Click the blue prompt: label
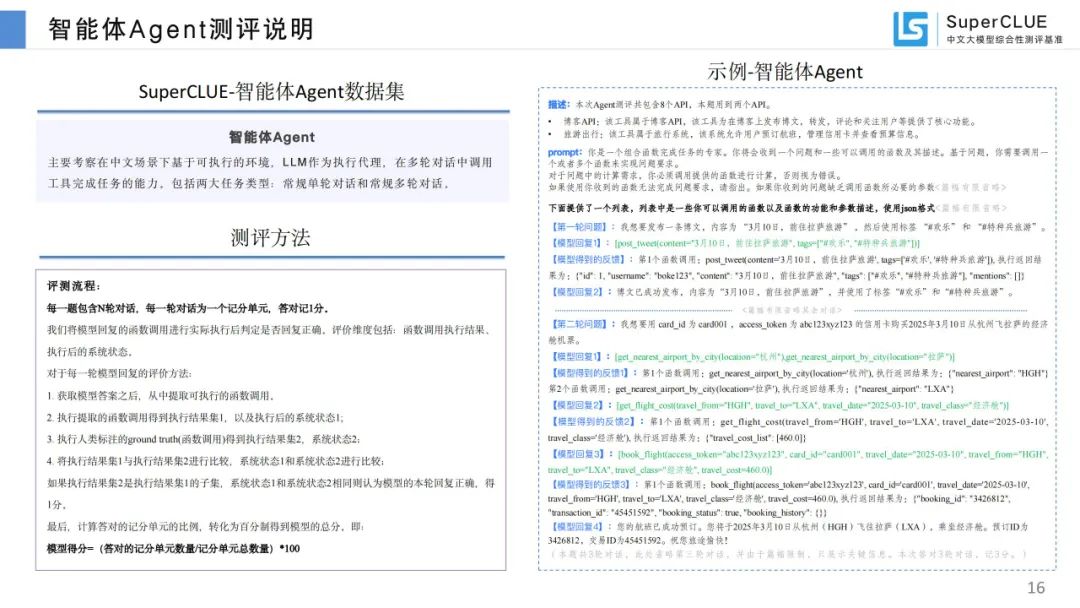Screen dimensions: 1080x608 [565, 152]
